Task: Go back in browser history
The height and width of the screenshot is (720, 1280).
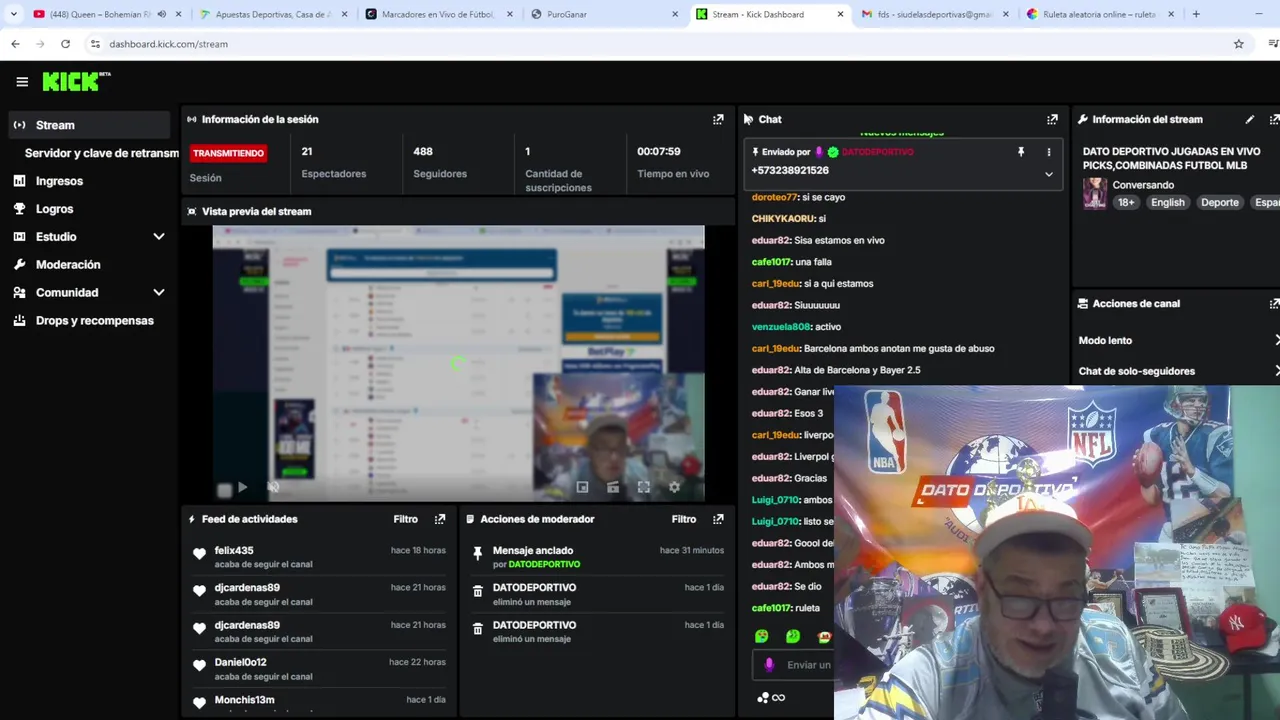Action: [x=15, y=44]
